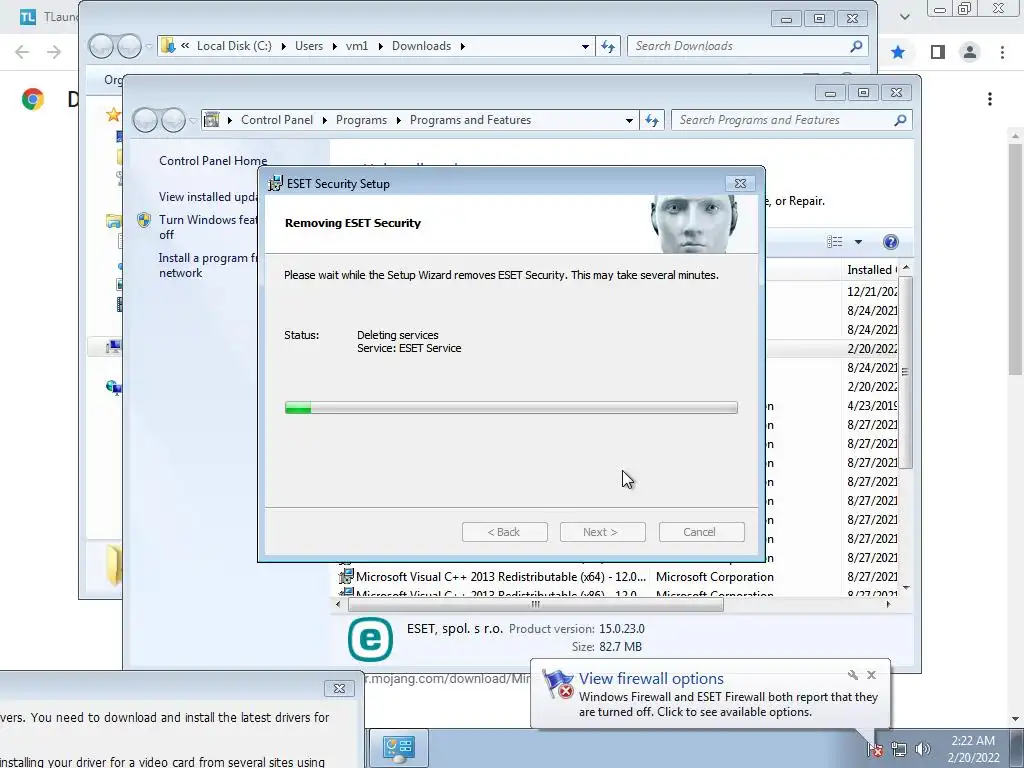Go back in the Chrome browser
This screenshot has width=1024, height=768.
click(x=22, y=52)
